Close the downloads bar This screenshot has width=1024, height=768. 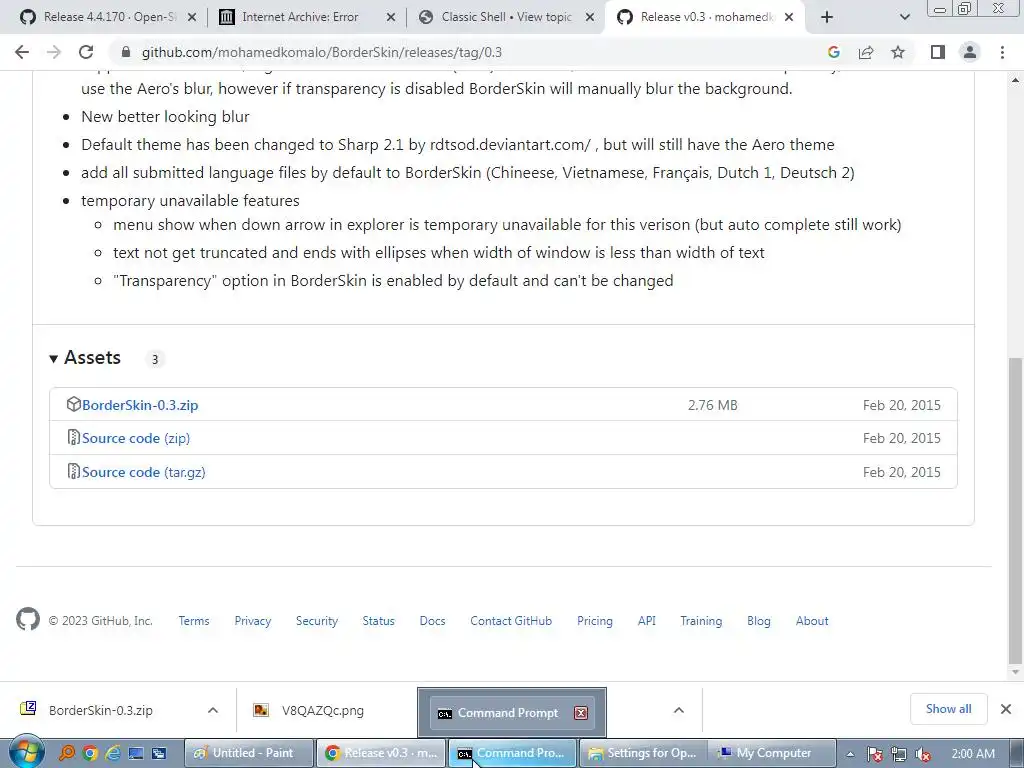[x=1006, y=709]
